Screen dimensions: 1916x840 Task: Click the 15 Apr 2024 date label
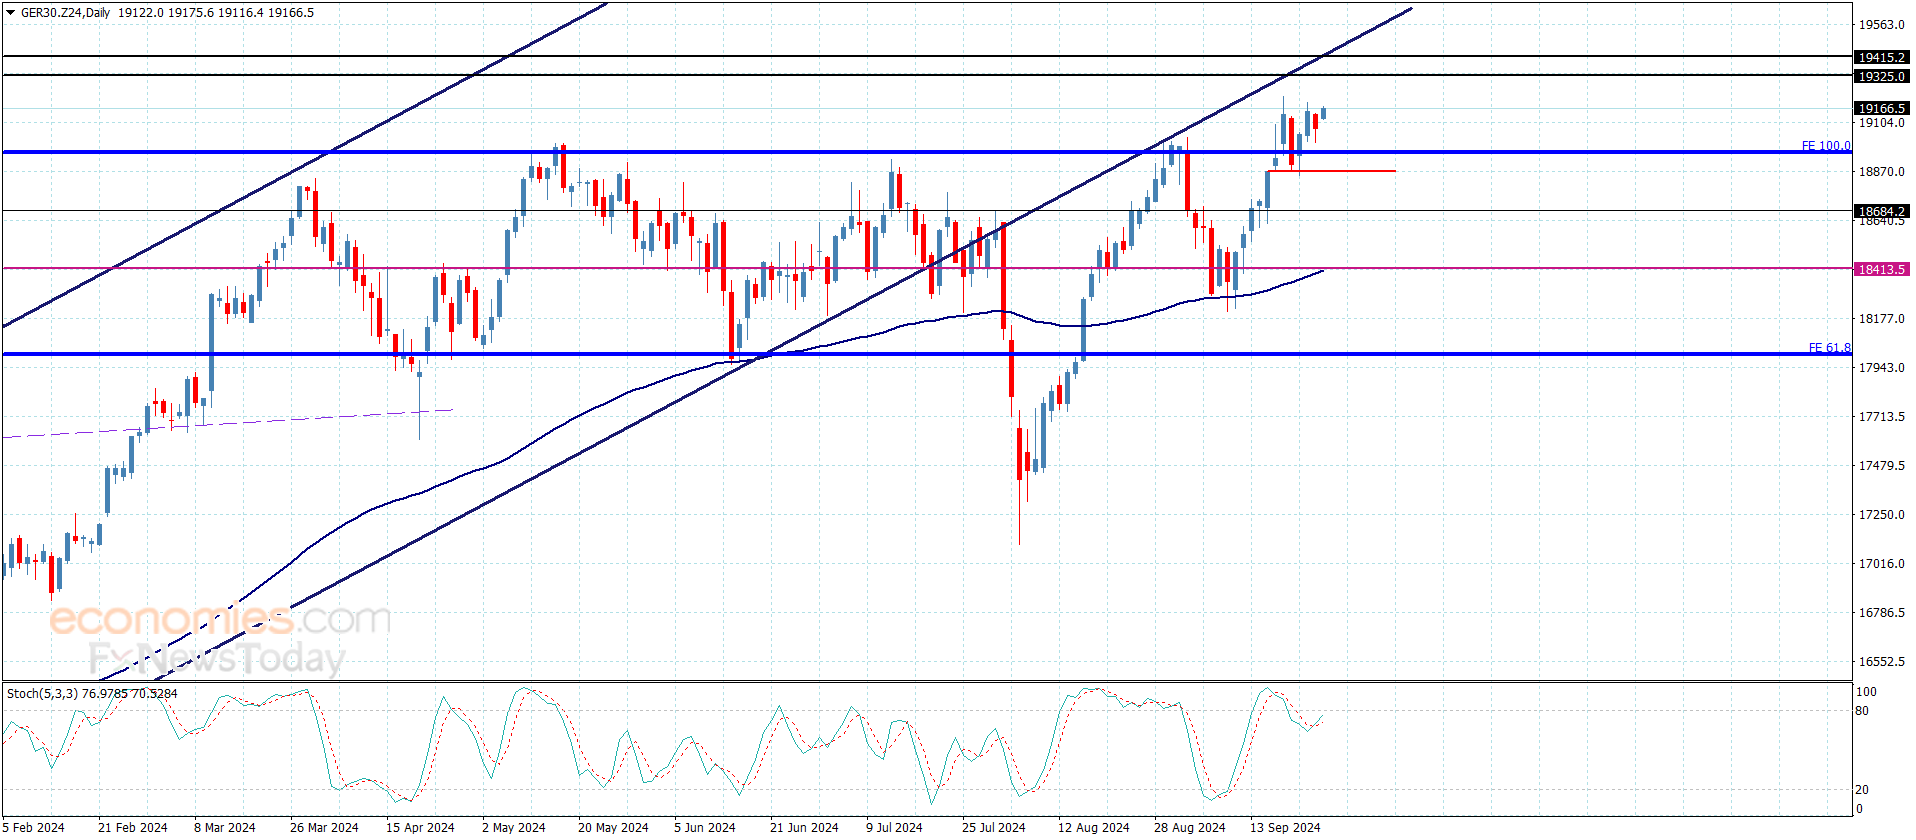click(x=420, y=827)
